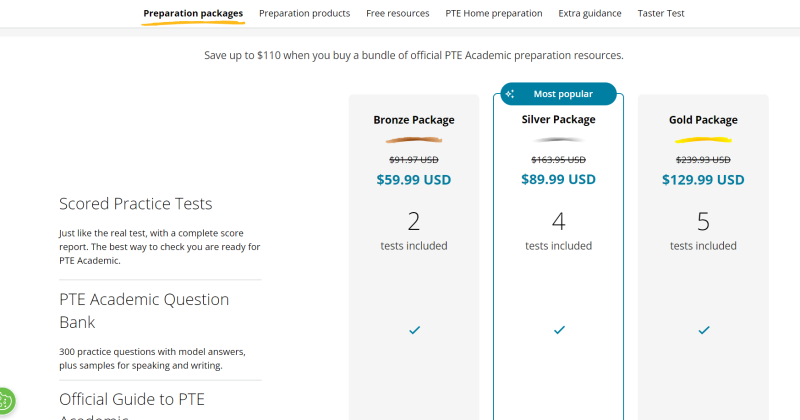Click the Most popular badge
The height and width of the screenshot is (420, 800).
tap(560, 94)
